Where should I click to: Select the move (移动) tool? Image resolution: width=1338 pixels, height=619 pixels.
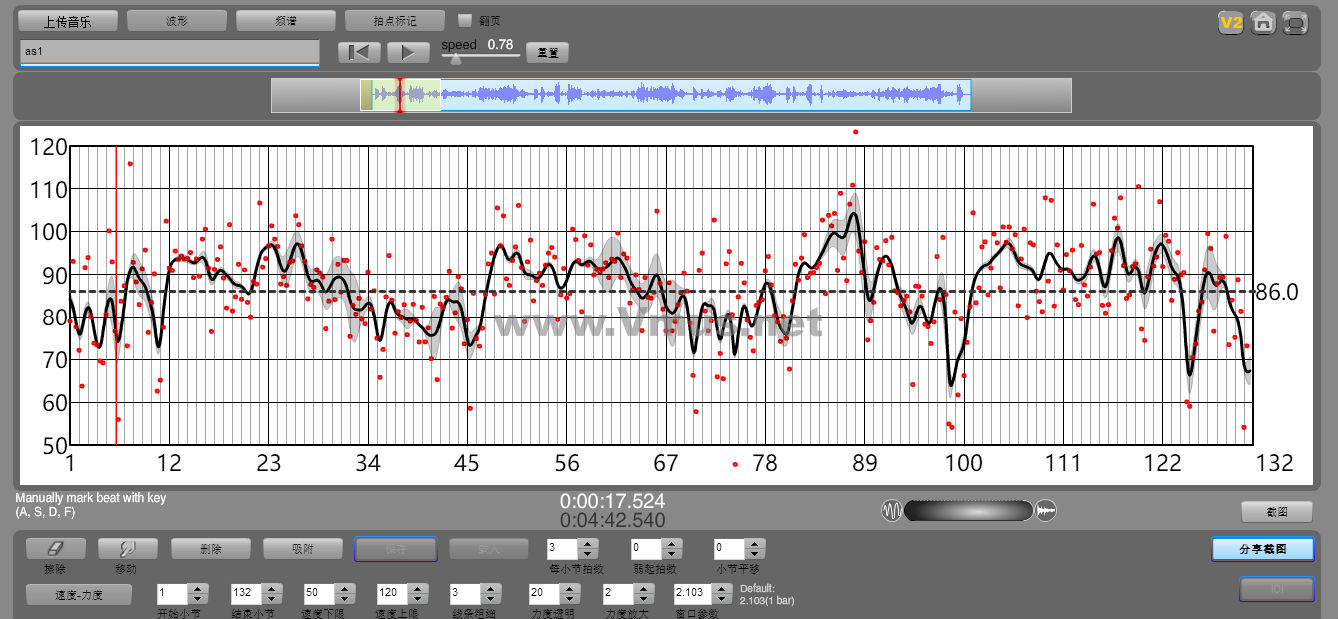tap(127, 548)
